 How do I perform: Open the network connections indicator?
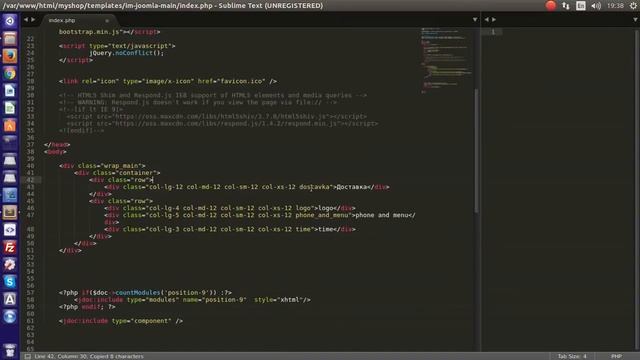coord(566,5)
